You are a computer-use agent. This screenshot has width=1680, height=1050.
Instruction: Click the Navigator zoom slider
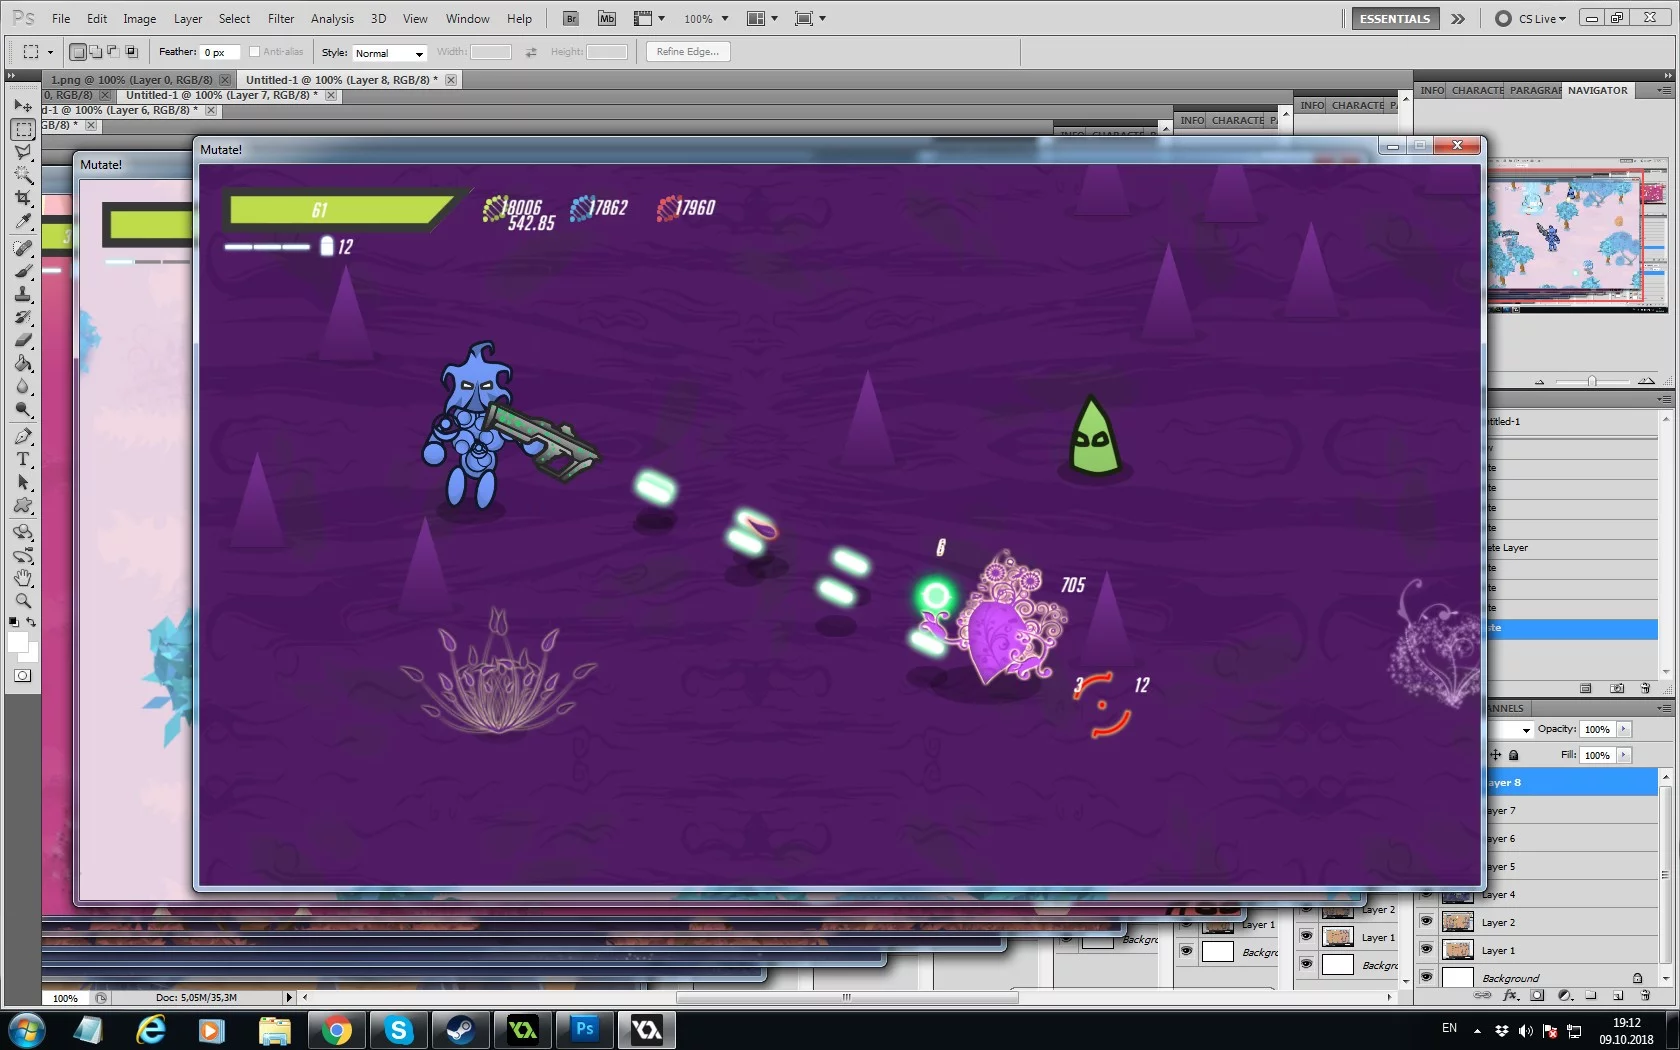point(1592,381)
